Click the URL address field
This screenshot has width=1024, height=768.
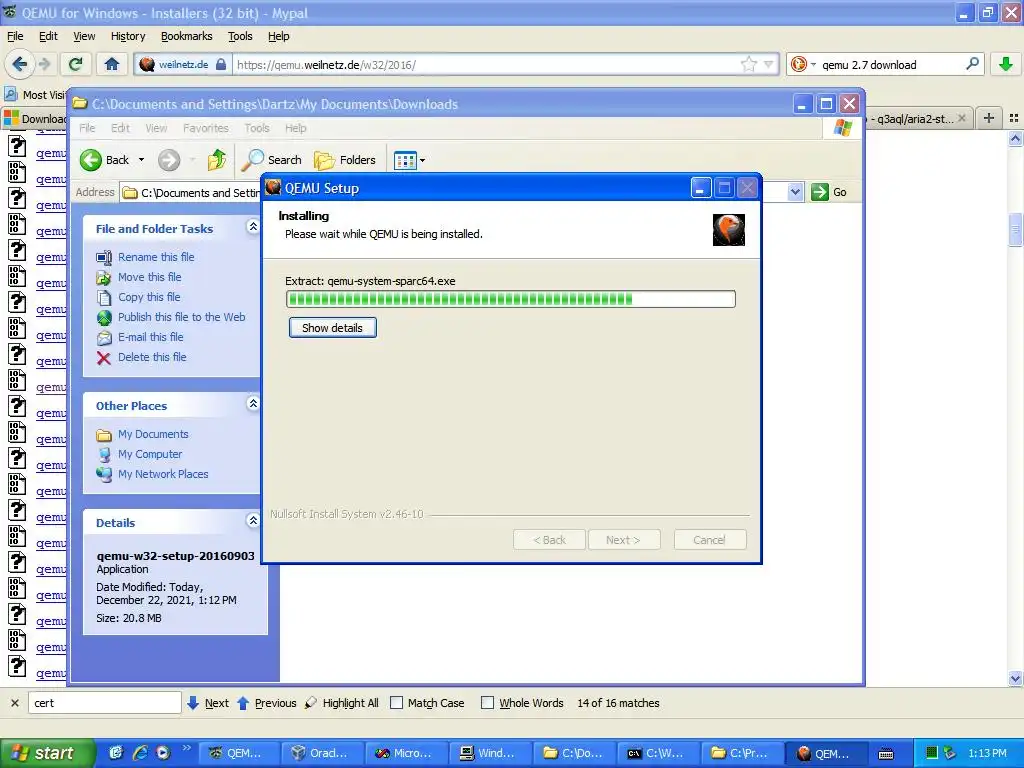pos(487,64)
